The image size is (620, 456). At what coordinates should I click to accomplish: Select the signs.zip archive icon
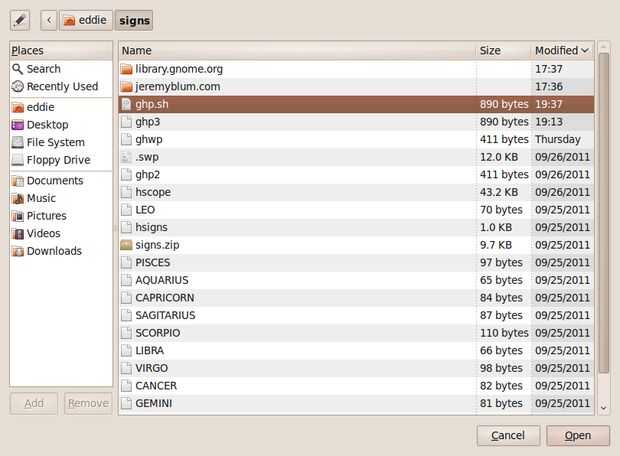tap(126, 245)
